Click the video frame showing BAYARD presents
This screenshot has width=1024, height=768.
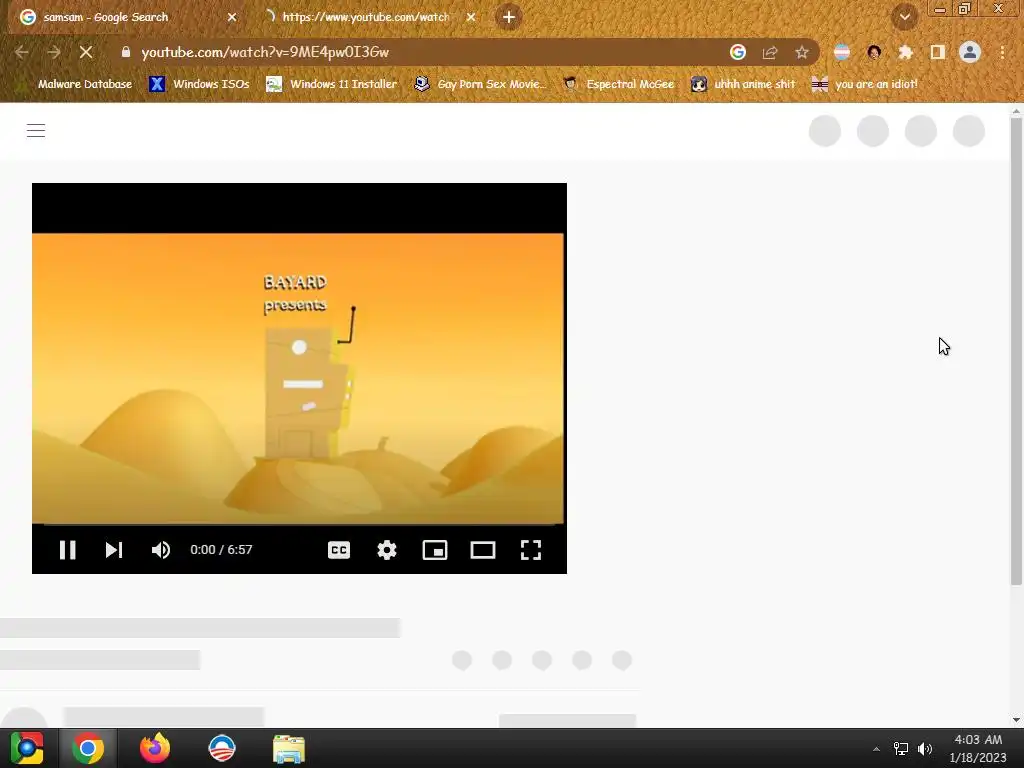pyautogui.click(x=298, y=378)
